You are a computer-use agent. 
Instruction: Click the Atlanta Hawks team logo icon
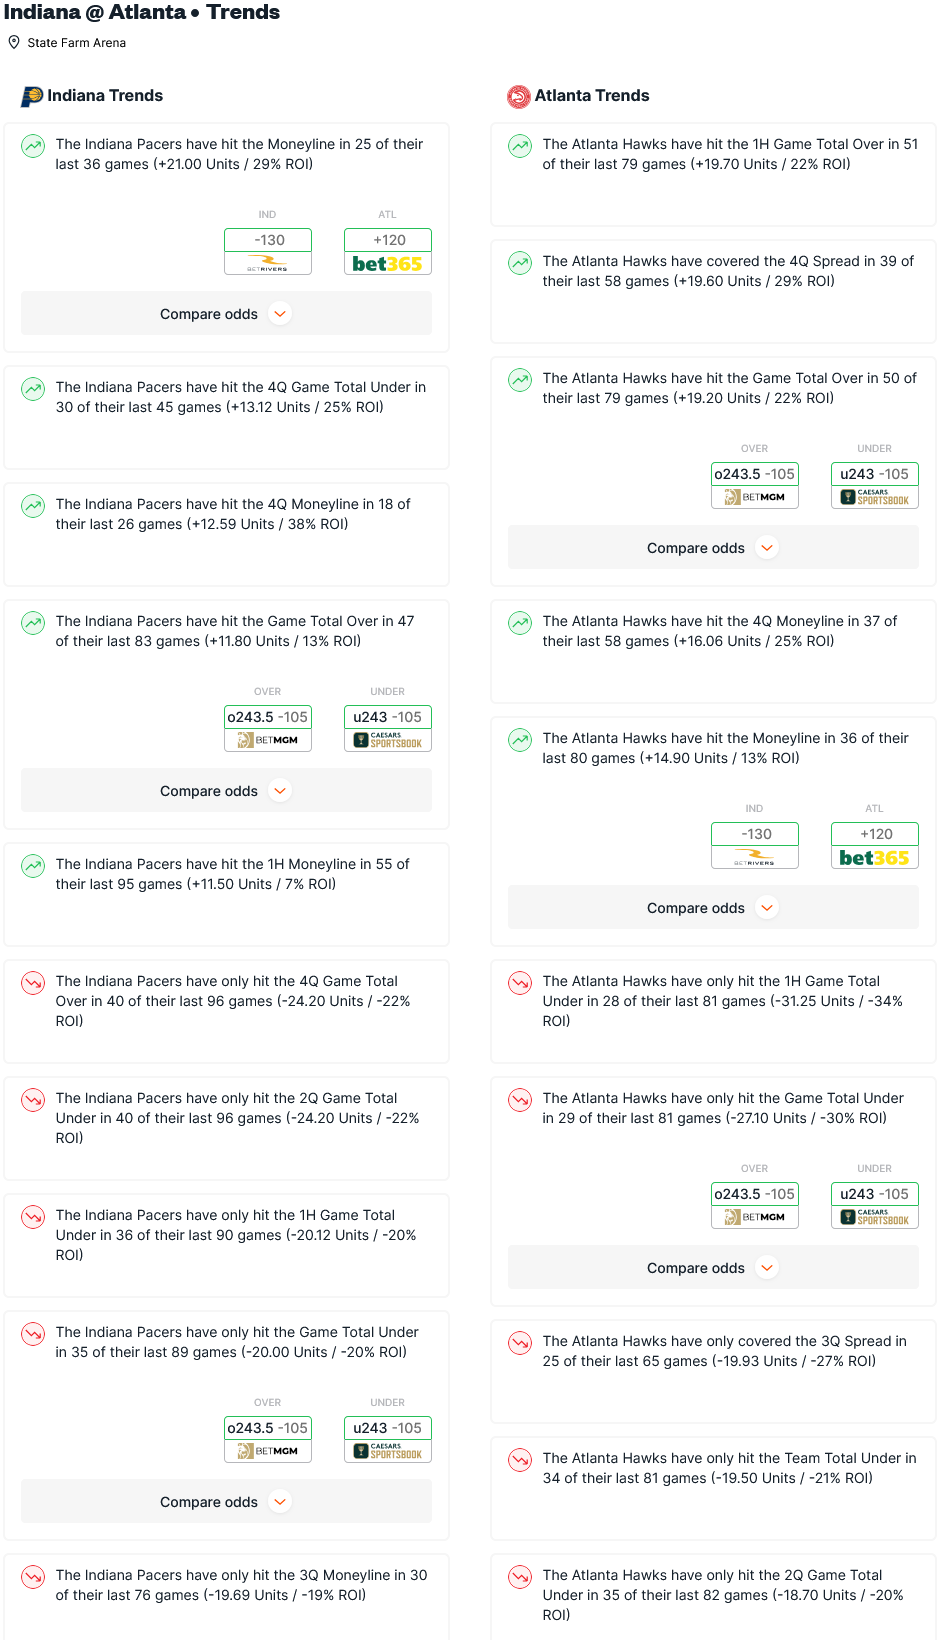(519, 96)
